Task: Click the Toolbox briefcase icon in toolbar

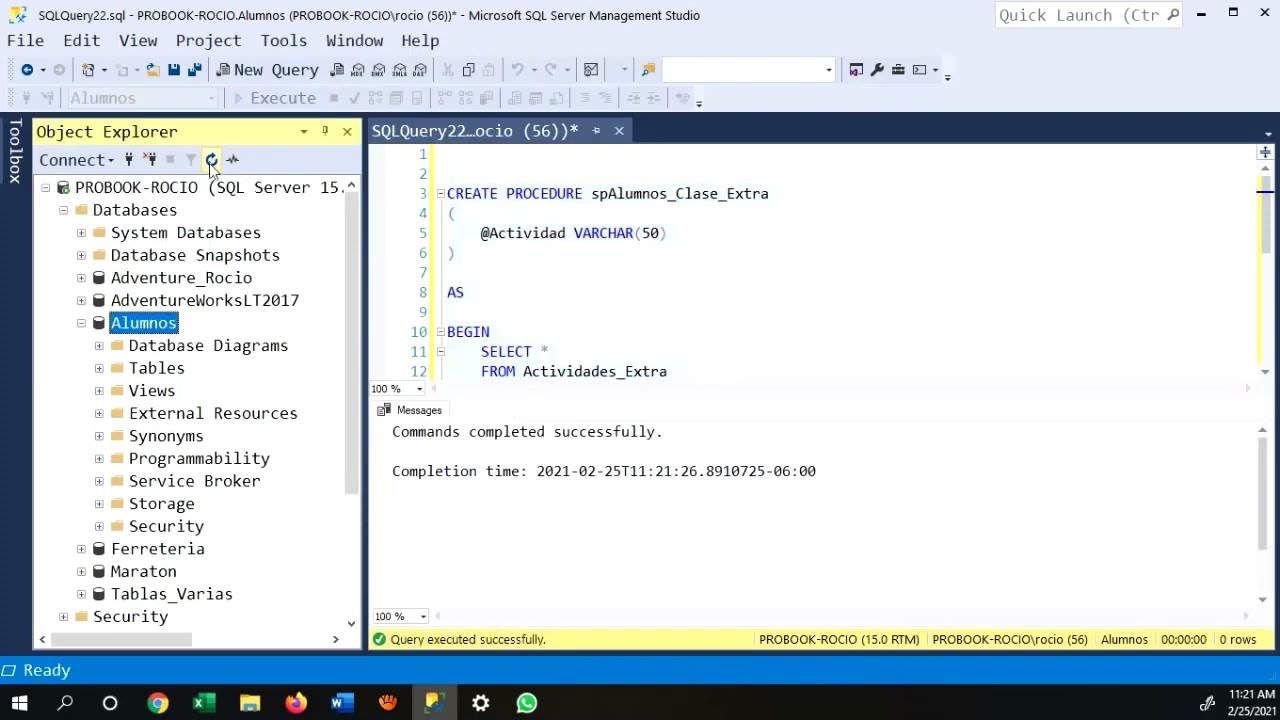Action: point(898,70)
